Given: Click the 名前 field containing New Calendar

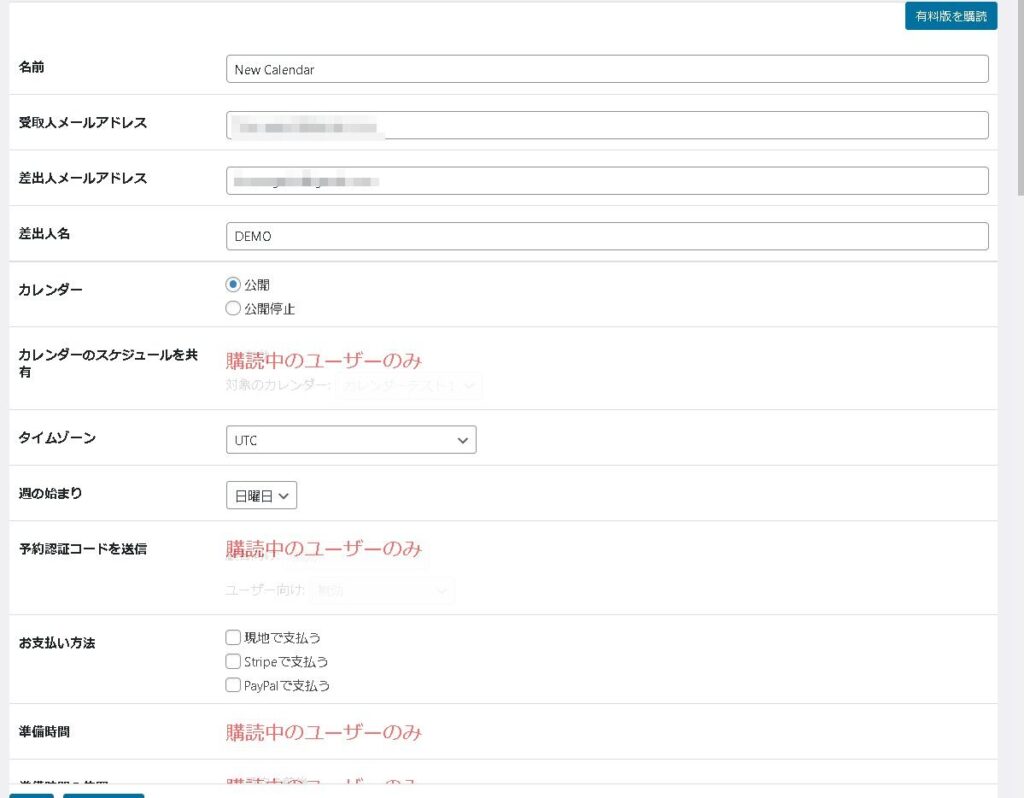Looking at the screenshot, I should pos(607,69).
